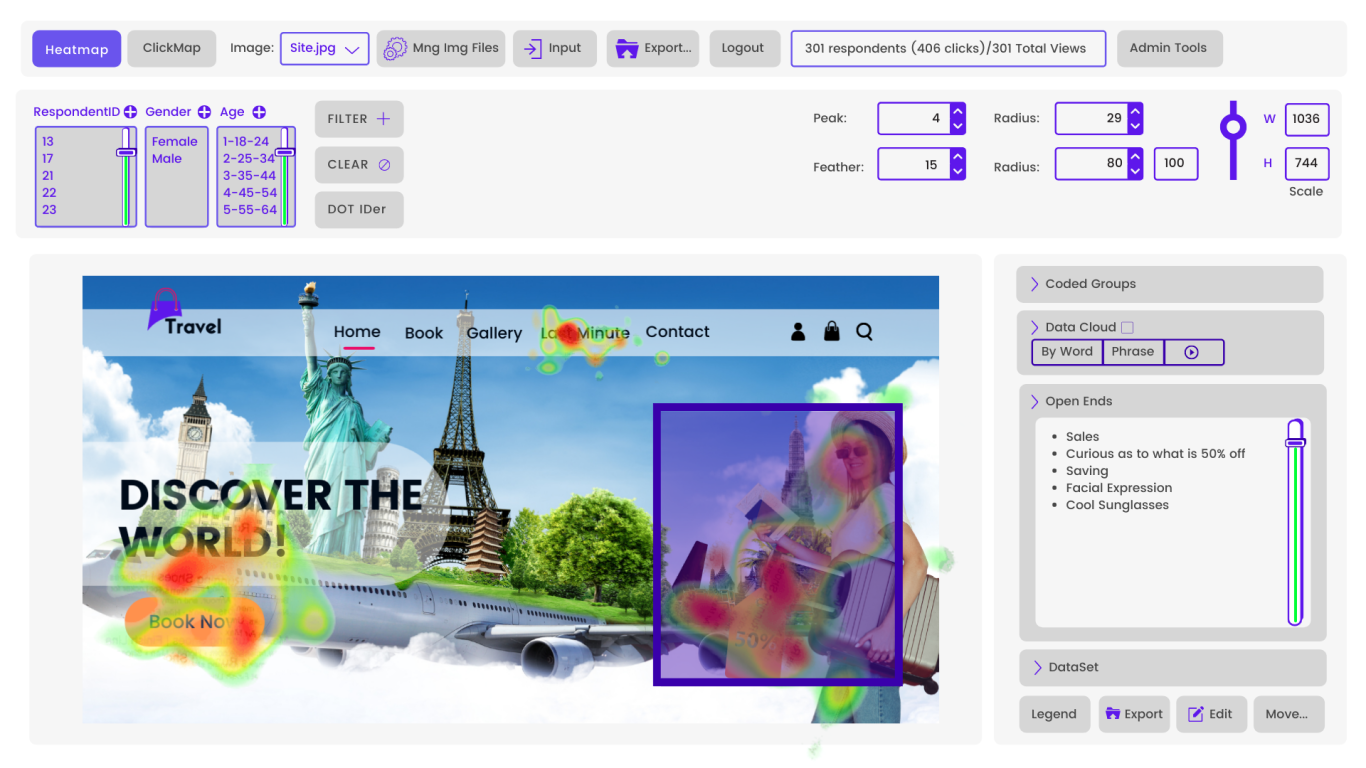Screen dimensions: 1366x768
Task: Click the plus icon beside Age
Action: (259, 113)
